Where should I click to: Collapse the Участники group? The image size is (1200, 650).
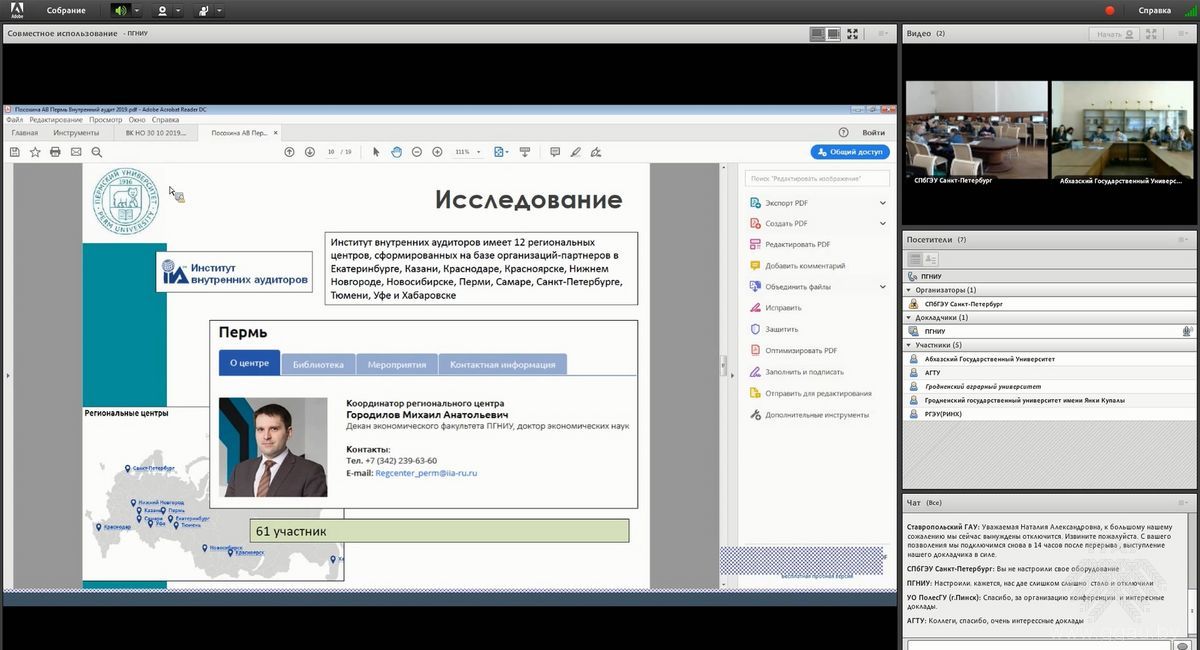[x=909, y=345]
